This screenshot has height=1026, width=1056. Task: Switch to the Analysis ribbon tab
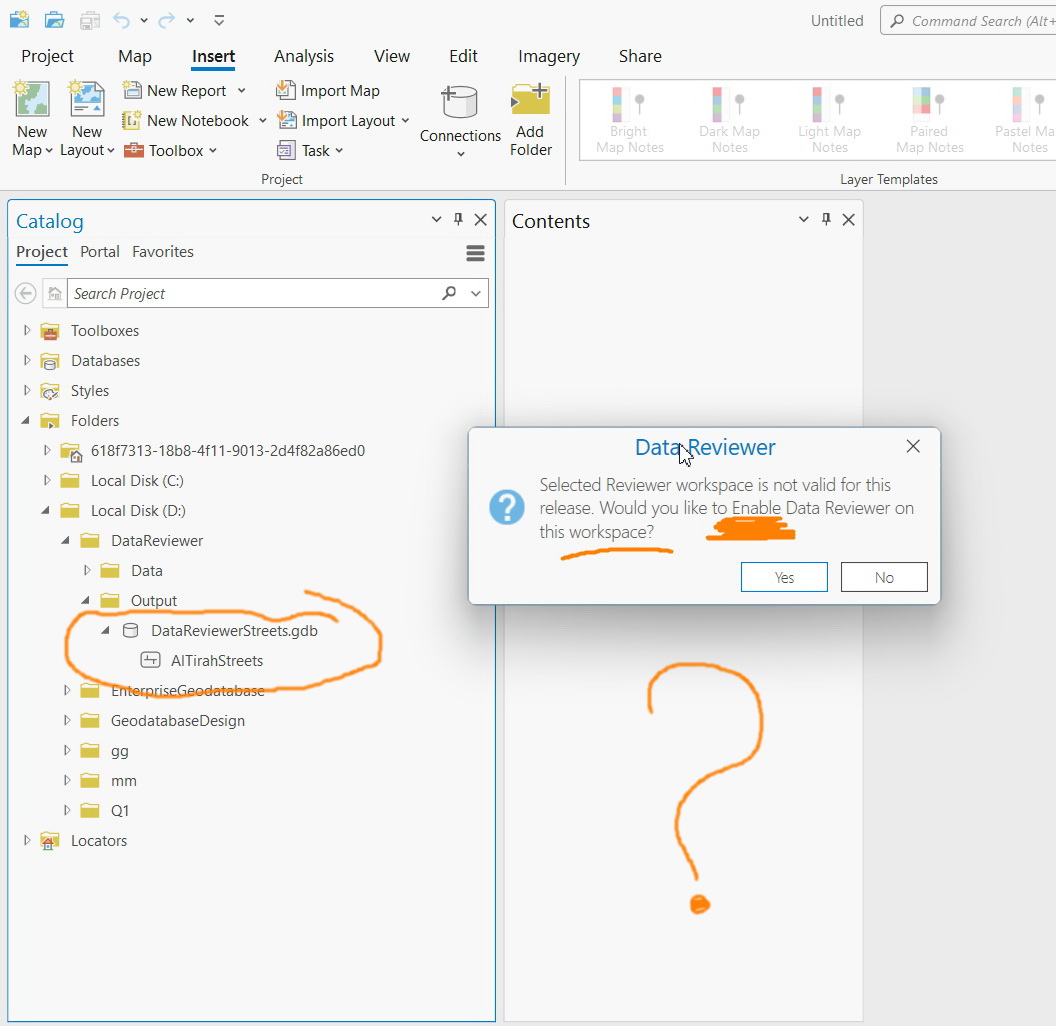click(x=303, y=56)
